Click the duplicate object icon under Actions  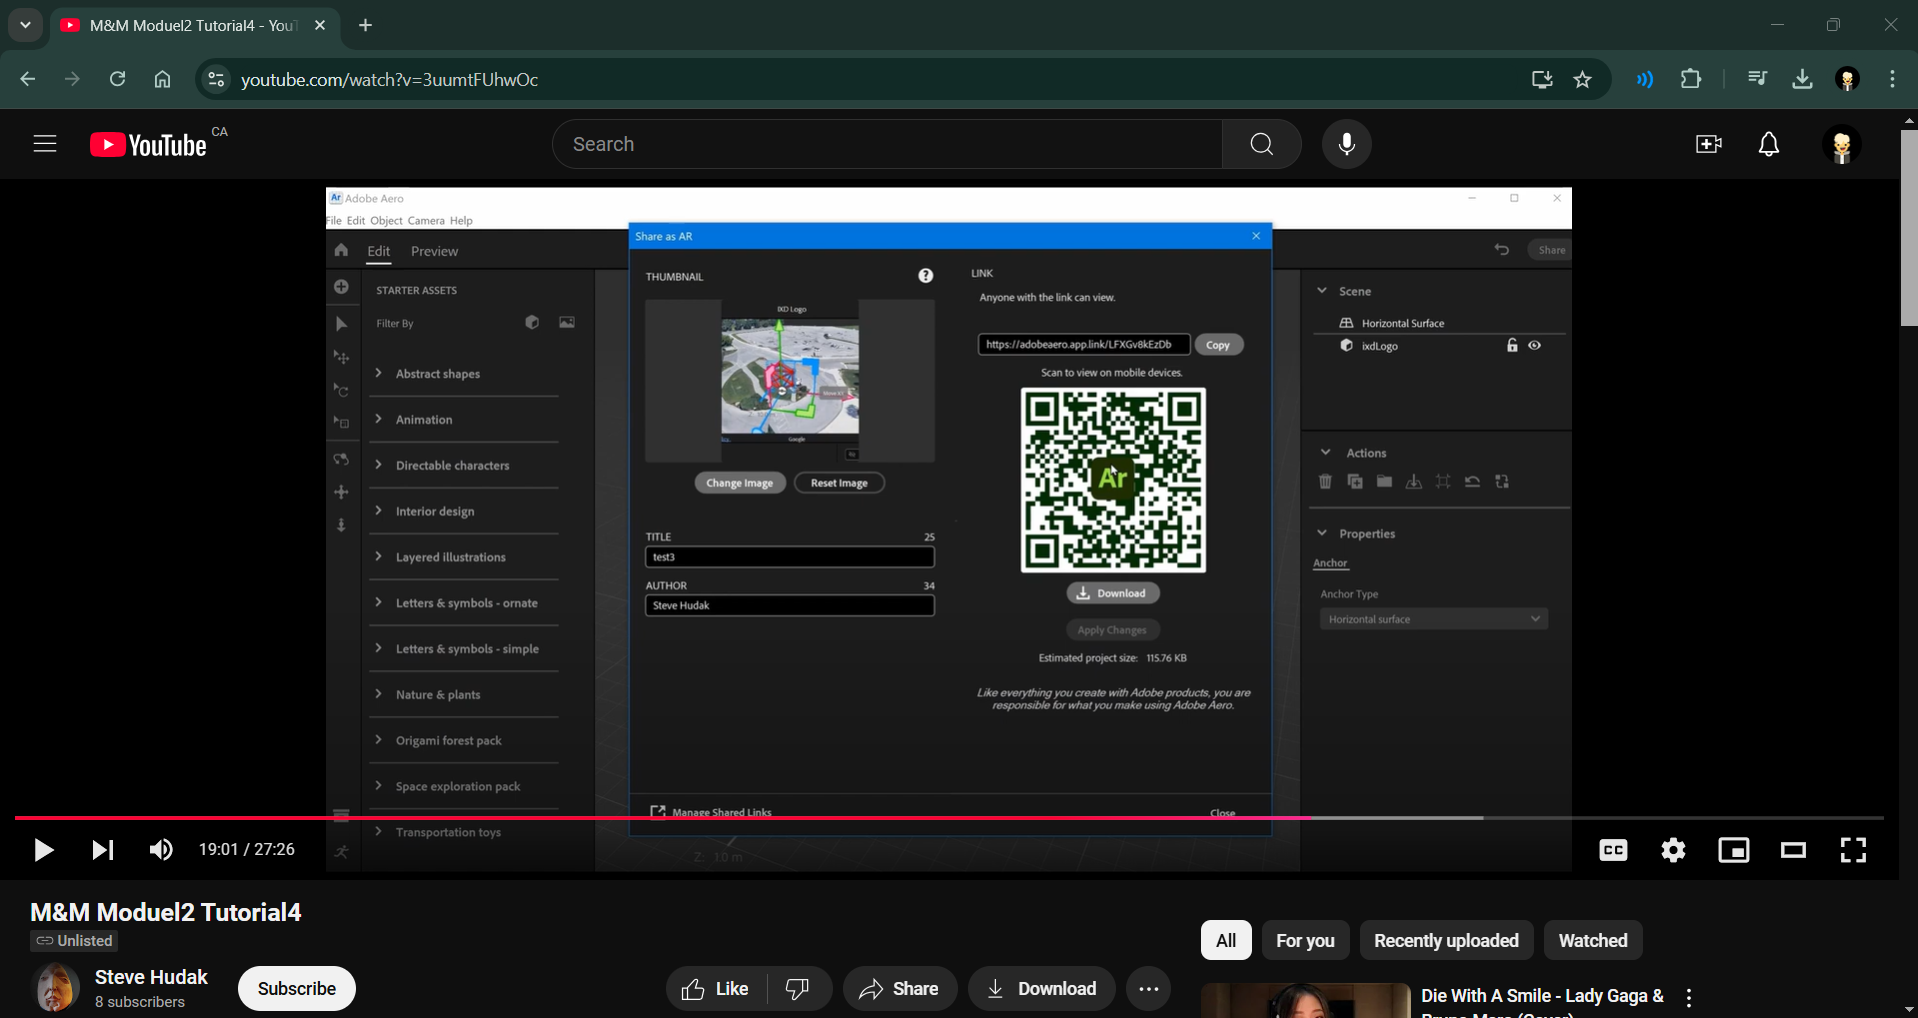(1355, 481)
